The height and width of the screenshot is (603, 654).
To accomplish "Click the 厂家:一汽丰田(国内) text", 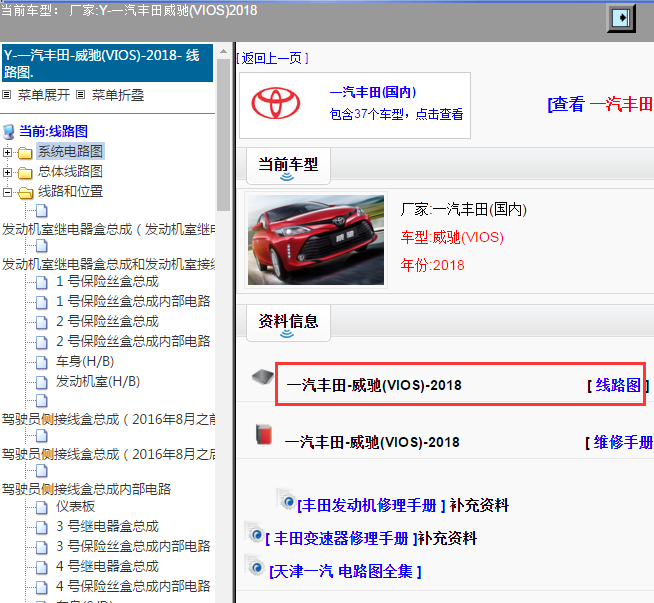I will tap(463, 209).
